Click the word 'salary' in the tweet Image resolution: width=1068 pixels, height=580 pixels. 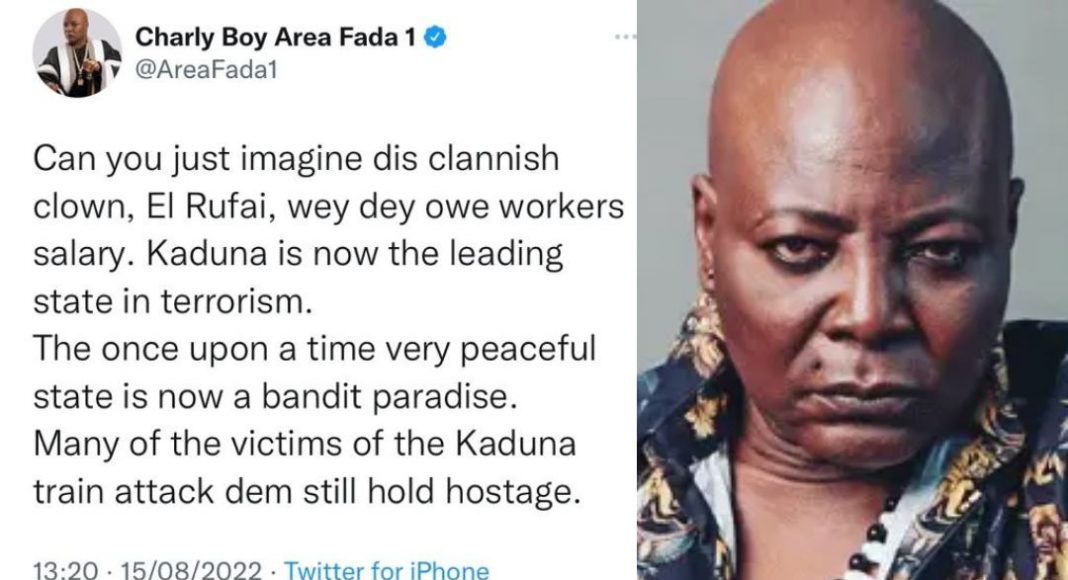click(x=85, y=256)
